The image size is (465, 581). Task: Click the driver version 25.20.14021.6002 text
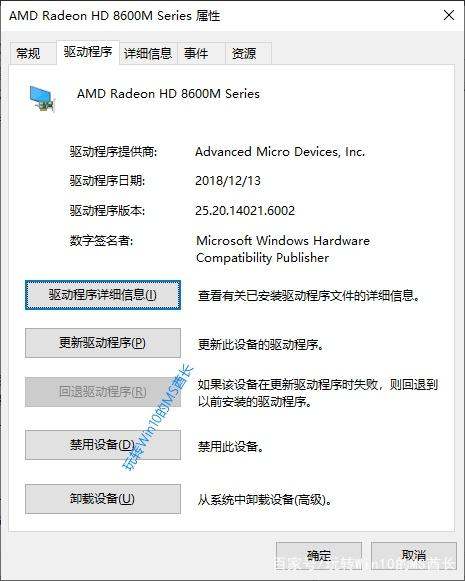coord(245,210)
